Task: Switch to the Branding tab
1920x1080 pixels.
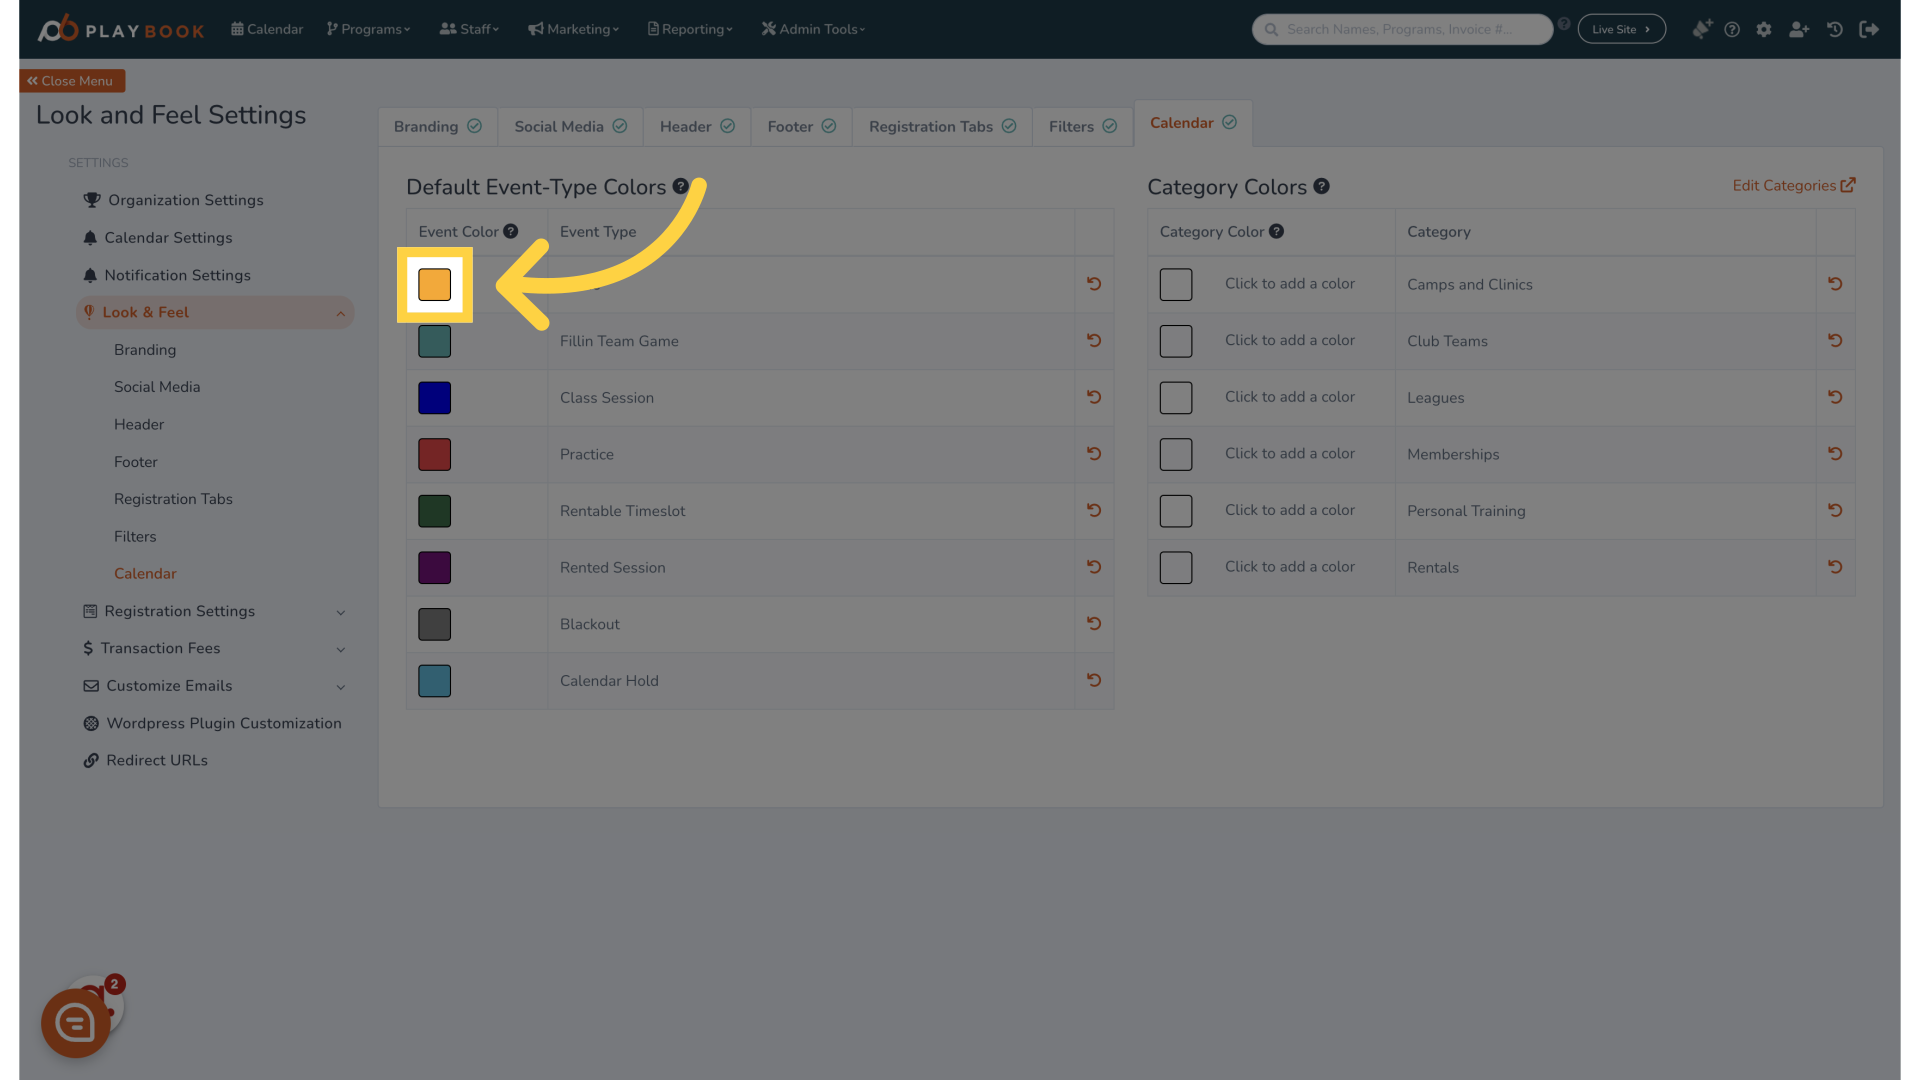Action: (438, 126)
